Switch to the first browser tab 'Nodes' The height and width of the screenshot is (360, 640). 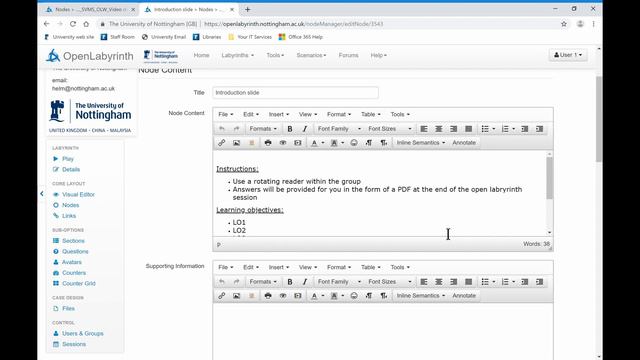click(x=89, y=9)
